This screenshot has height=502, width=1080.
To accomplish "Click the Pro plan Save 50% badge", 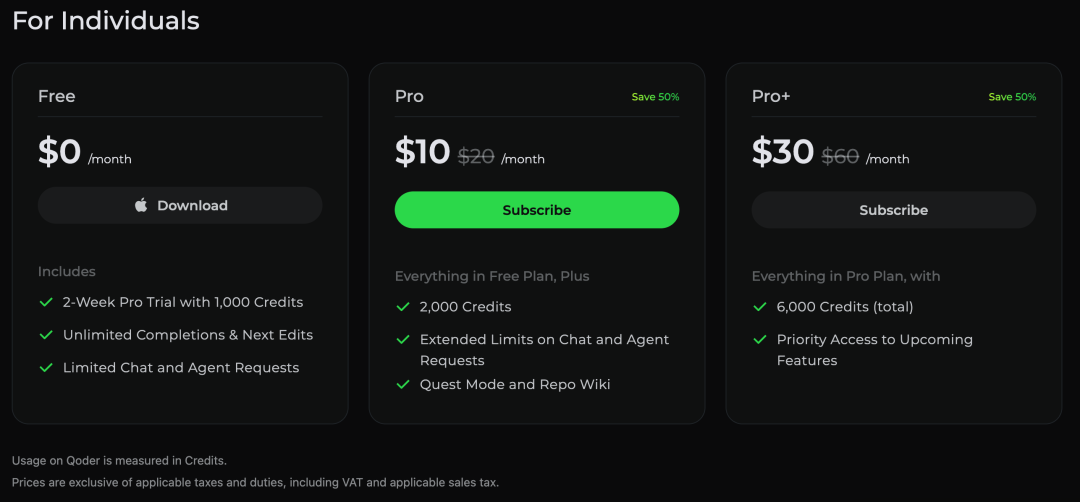I will [x=655, y=97].
